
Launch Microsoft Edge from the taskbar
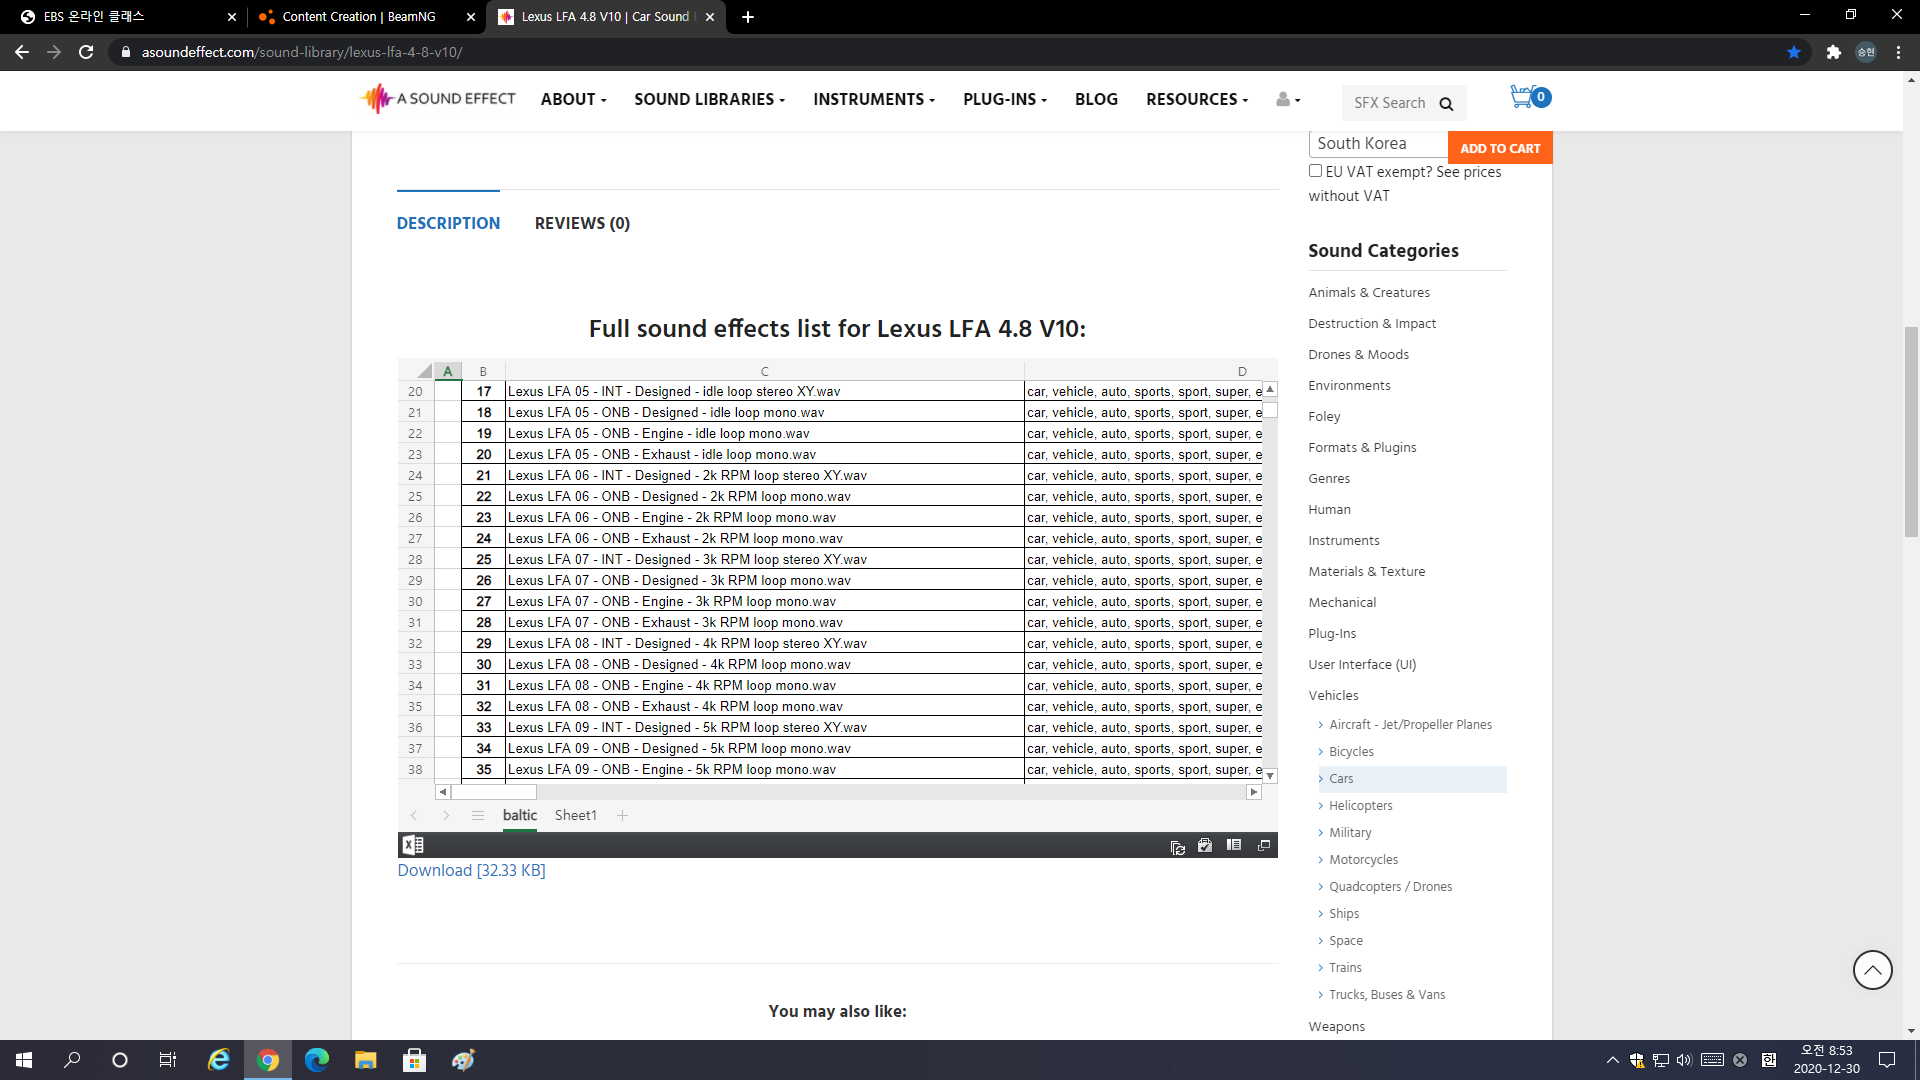(316, 1060)
